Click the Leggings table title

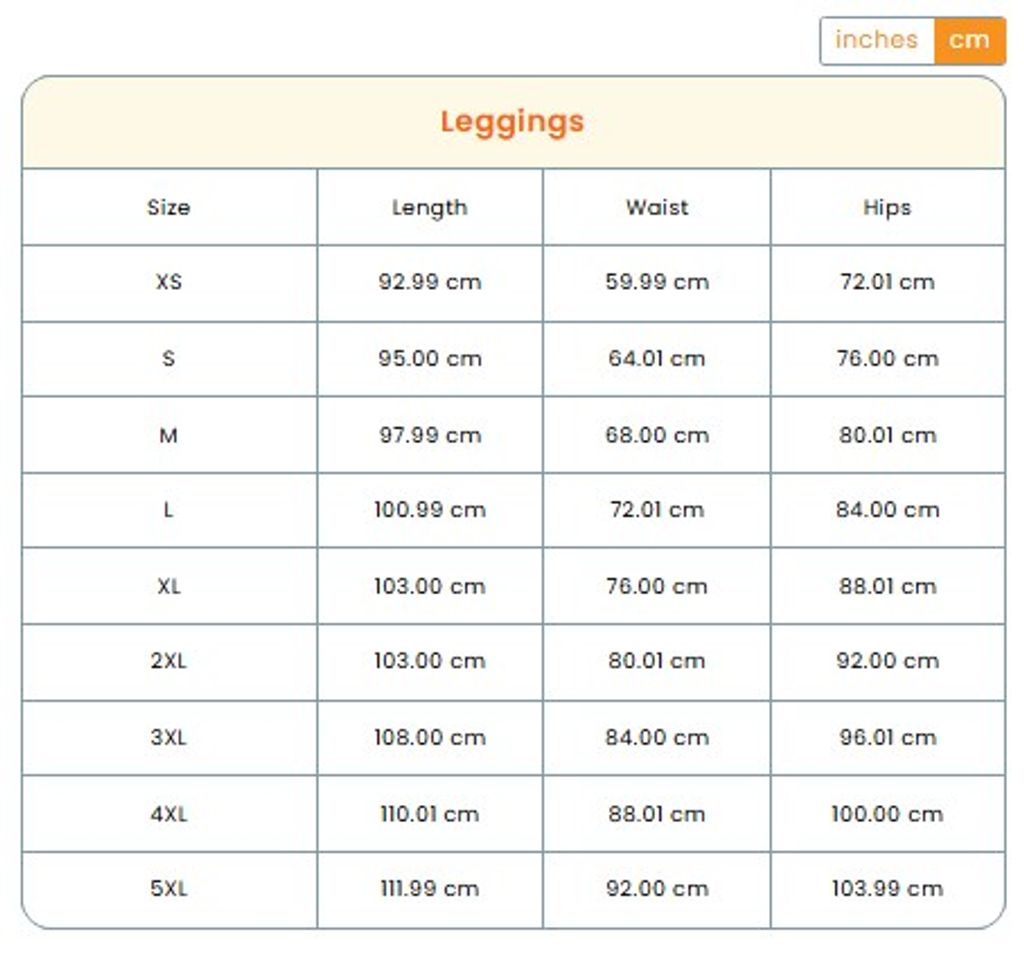point(512,122)
